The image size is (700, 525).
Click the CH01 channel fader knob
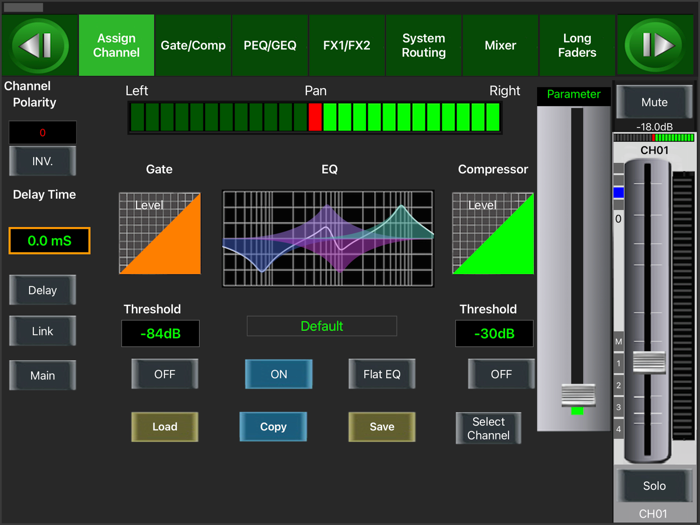(x=649, y=362)
